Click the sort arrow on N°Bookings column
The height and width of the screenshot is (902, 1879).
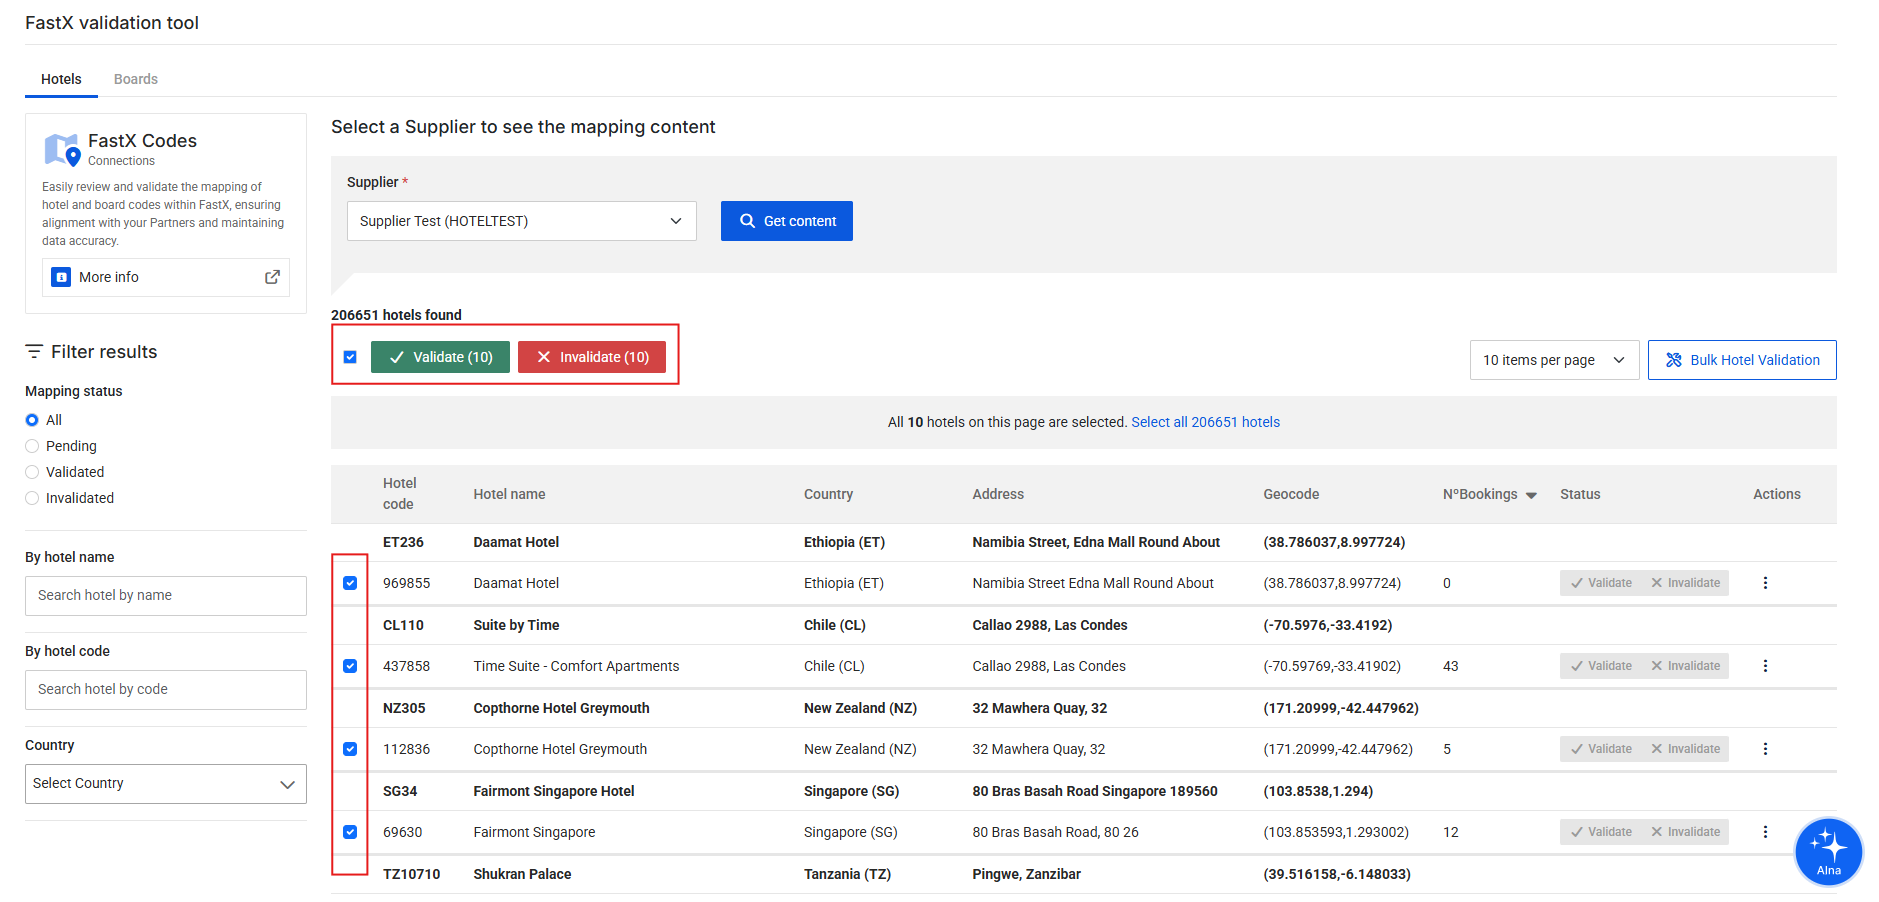1530,494
